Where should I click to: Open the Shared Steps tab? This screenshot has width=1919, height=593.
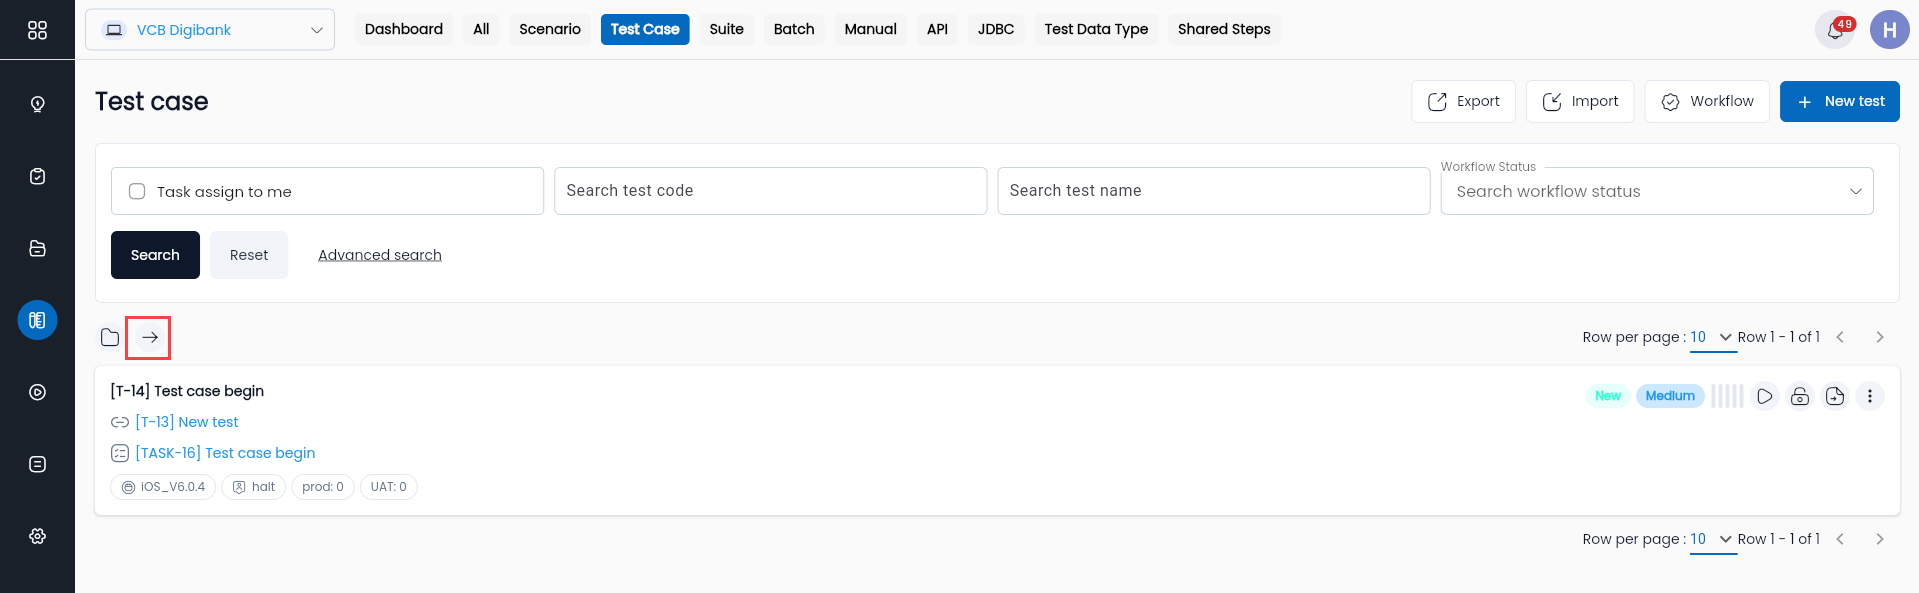1224,29
